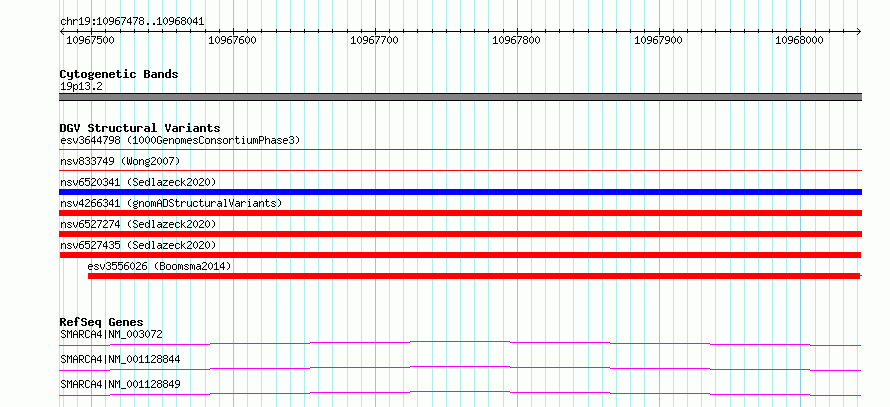The image size is (890, 407).
Task: Open variant nsv6527274 (Sedlazeck2020) label
Action: tap(138, 224)
